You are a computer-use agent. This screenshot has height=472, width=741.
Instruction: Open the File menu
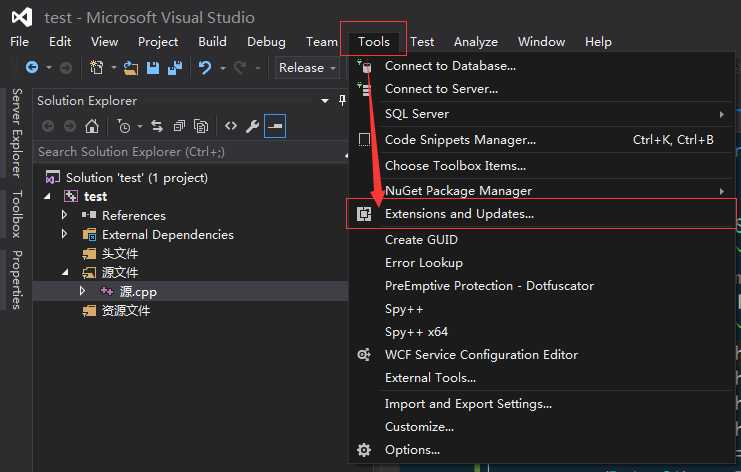point(19,42)
